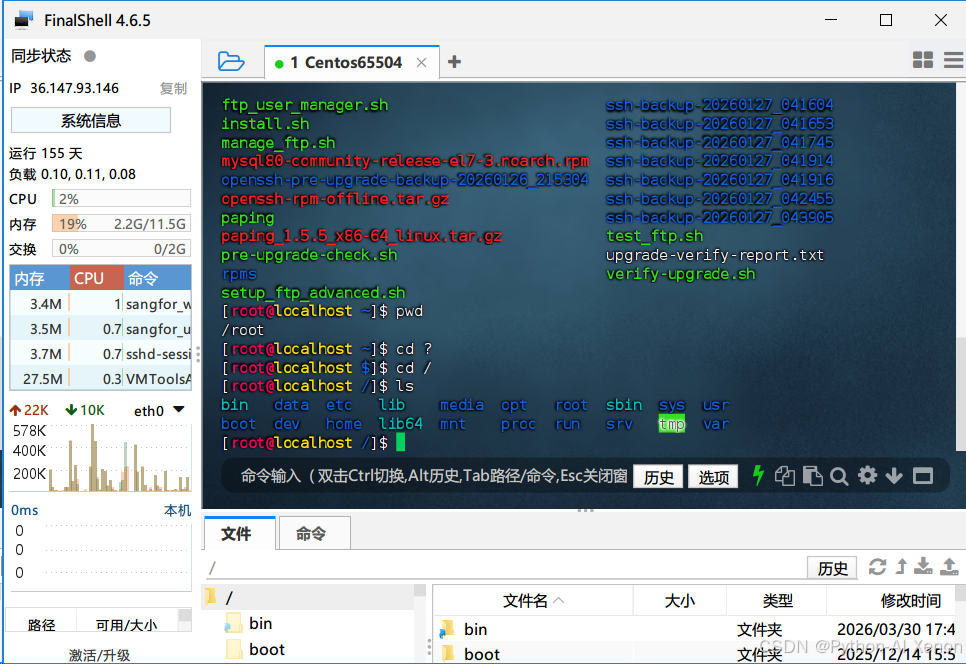This screenshot has height=664, width=966.
Task: Sort file list by 类型 column
Action: pyautogui.click(x=777, y=601)
